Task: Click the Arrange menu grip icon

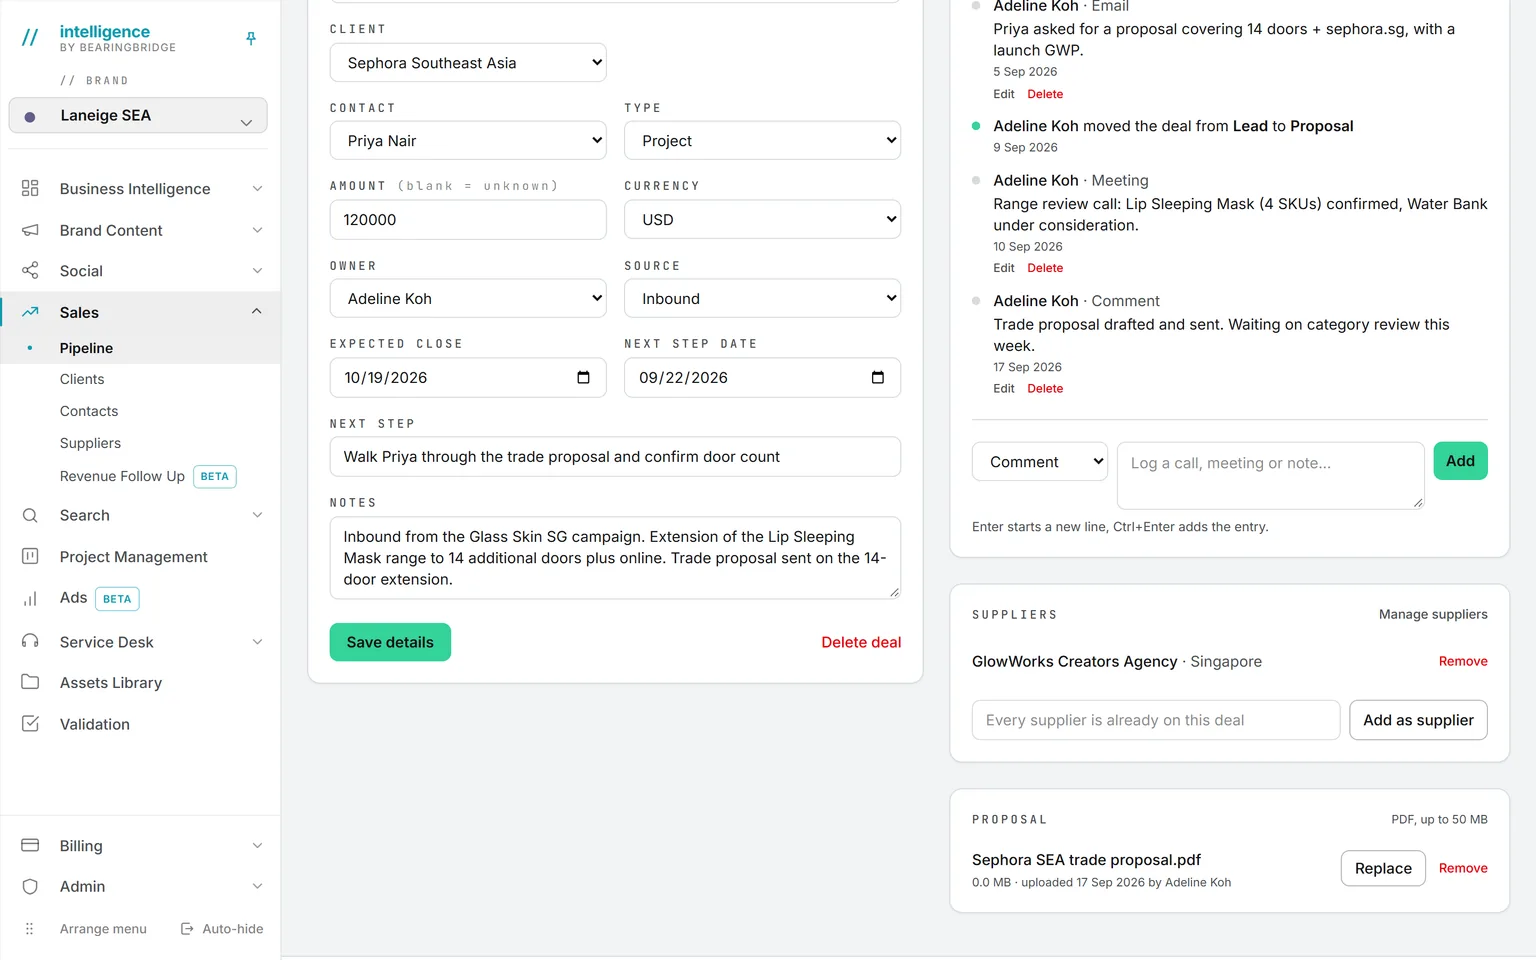Action: pyautogui.click(x=30, y=929)
